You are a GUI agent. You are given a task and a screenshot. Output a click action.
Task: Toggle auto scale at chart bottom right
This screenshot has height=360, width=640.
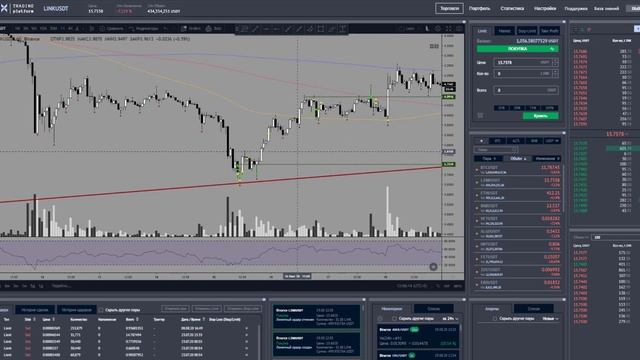click(458, 286)
